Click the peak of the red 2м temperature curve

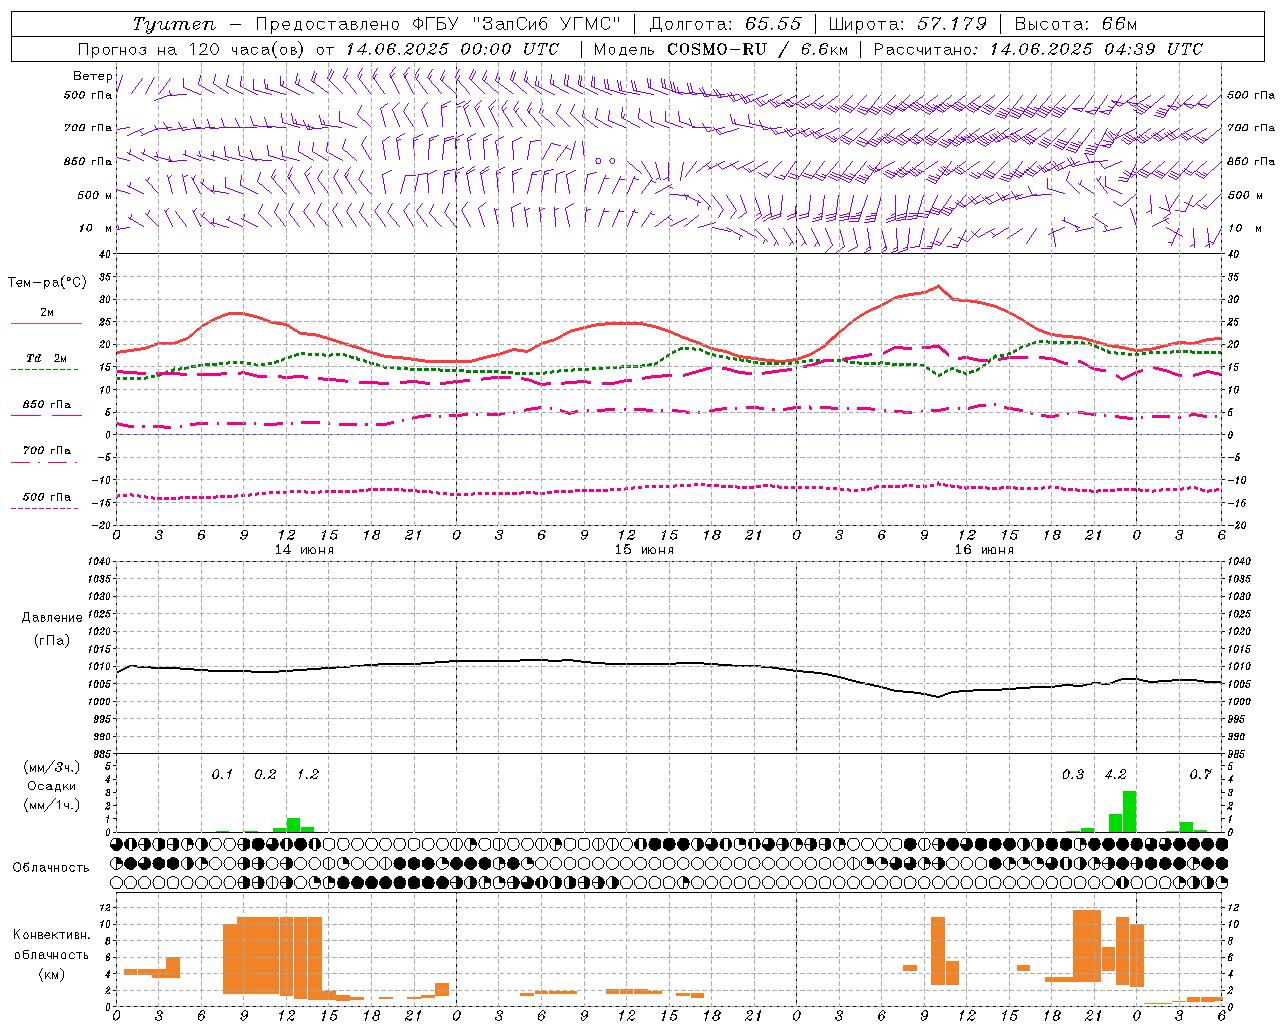[938, 286]
